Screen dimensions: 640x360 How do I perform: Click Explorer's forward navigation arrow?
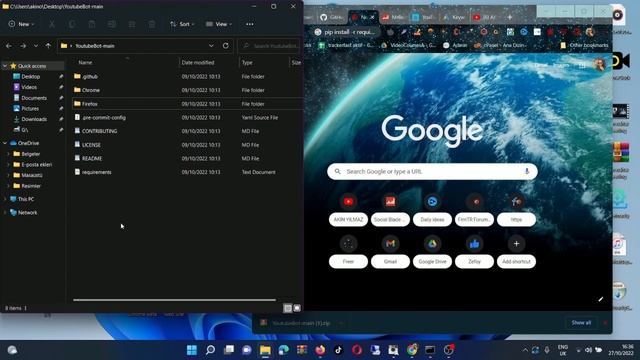[x=23, y=46]
